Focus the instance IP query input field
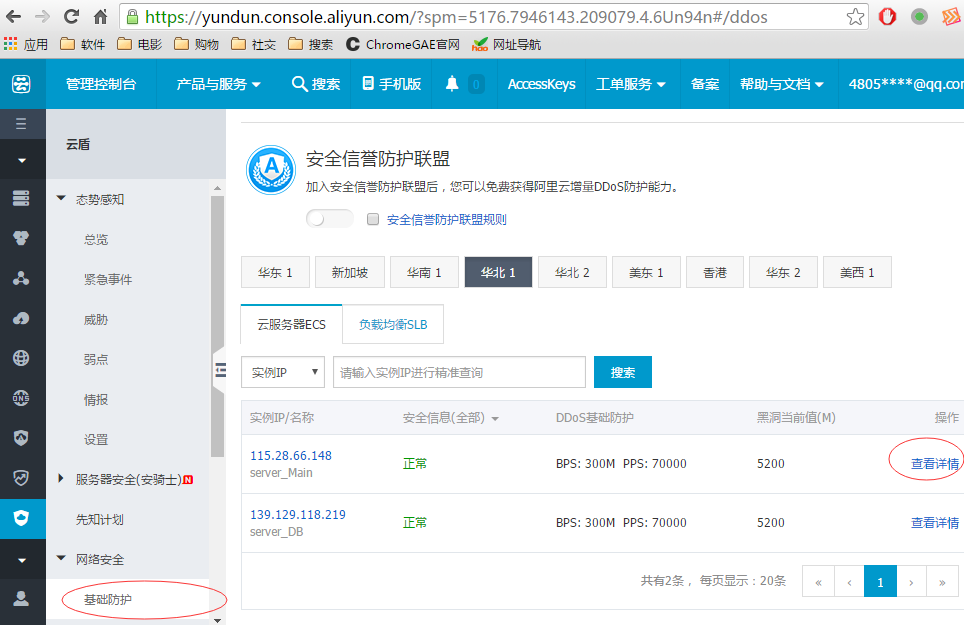This screenshot has width=964, height=625. click(x=459, y=372)
